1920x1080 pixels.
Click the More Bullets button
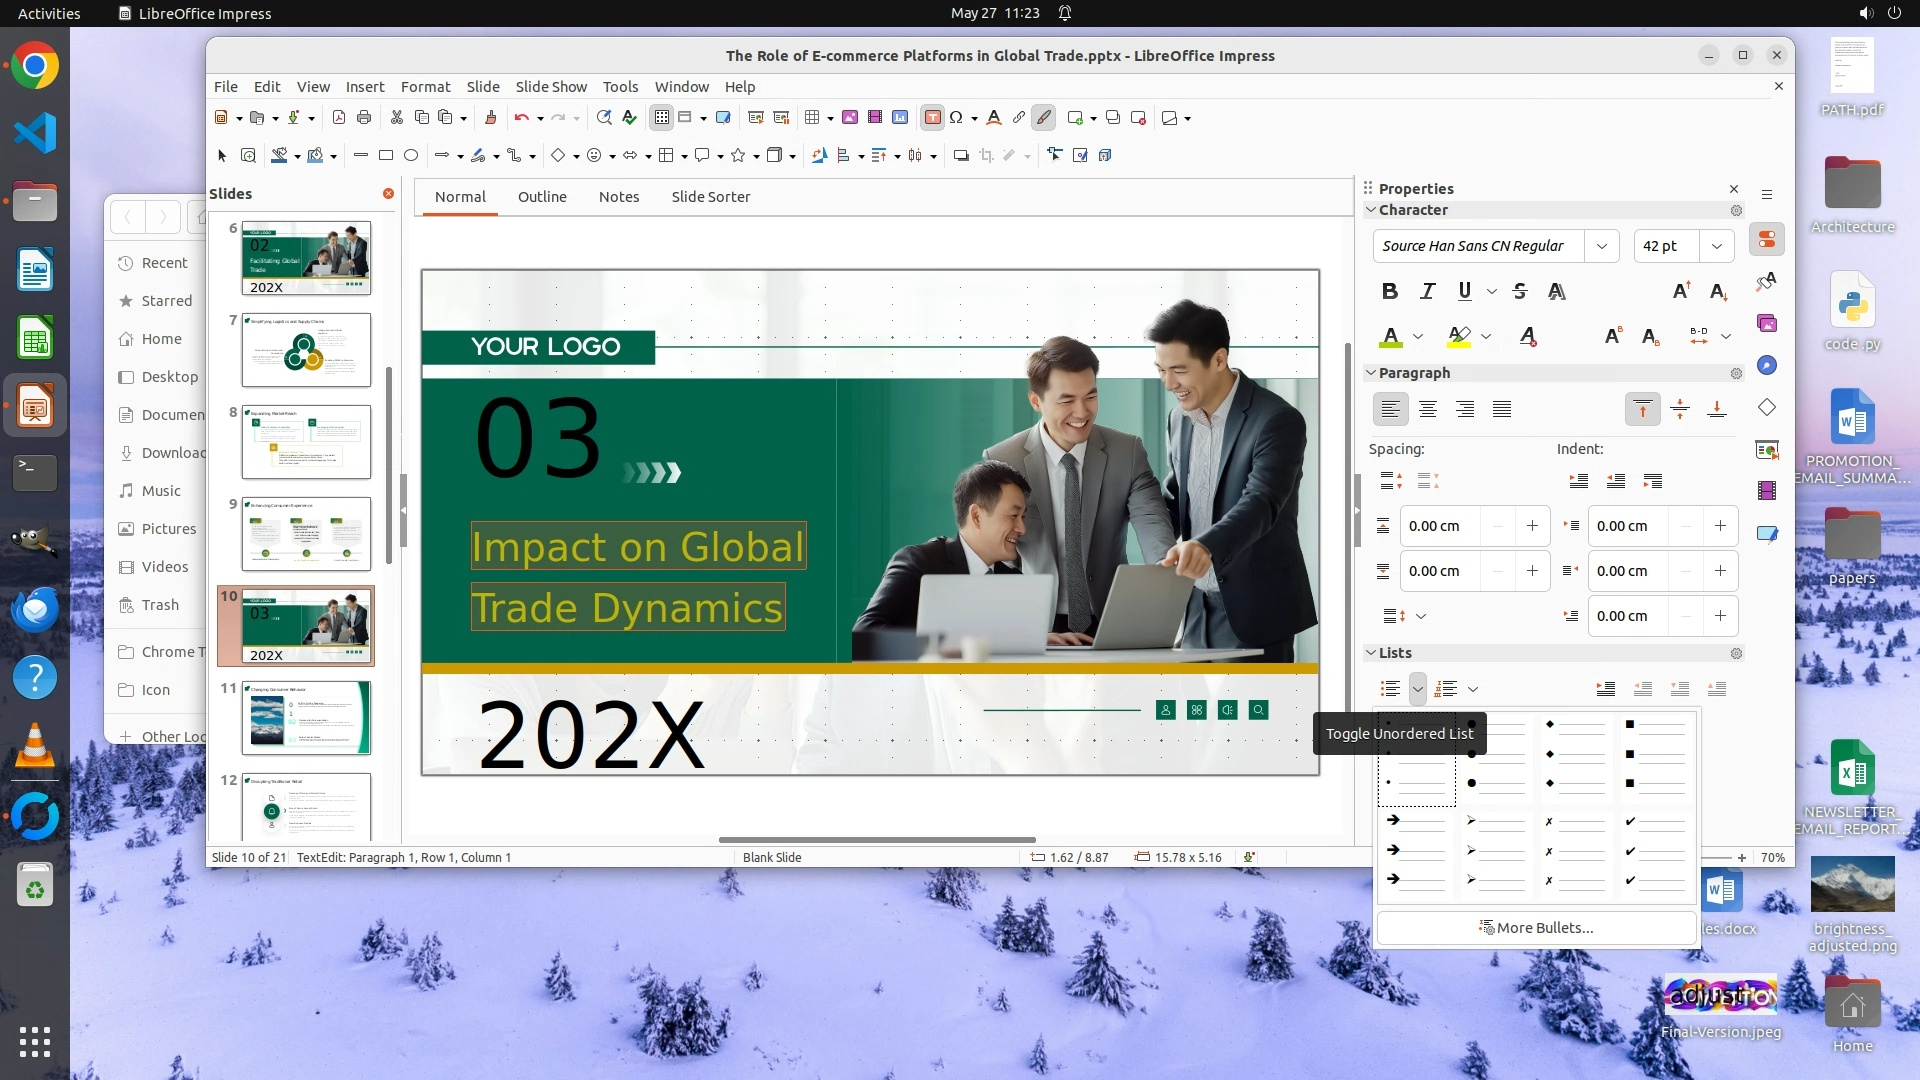point(1536,928)
